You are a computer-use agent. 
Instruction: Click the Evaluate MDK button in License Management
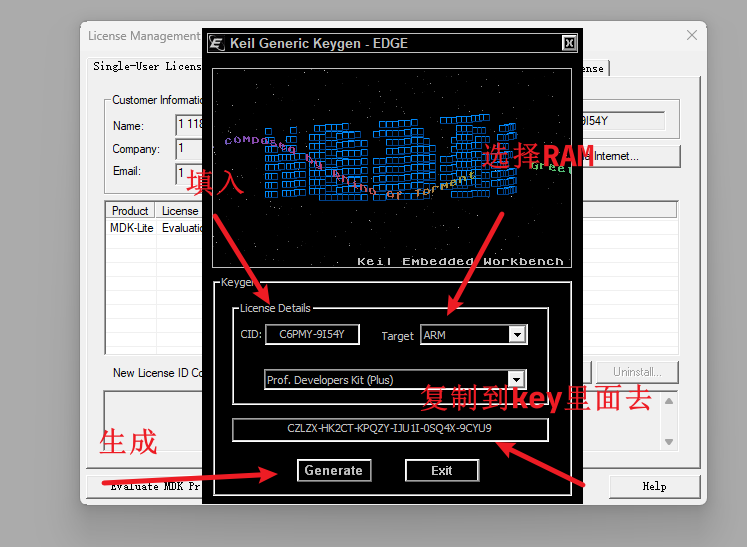tap(145, 486)
